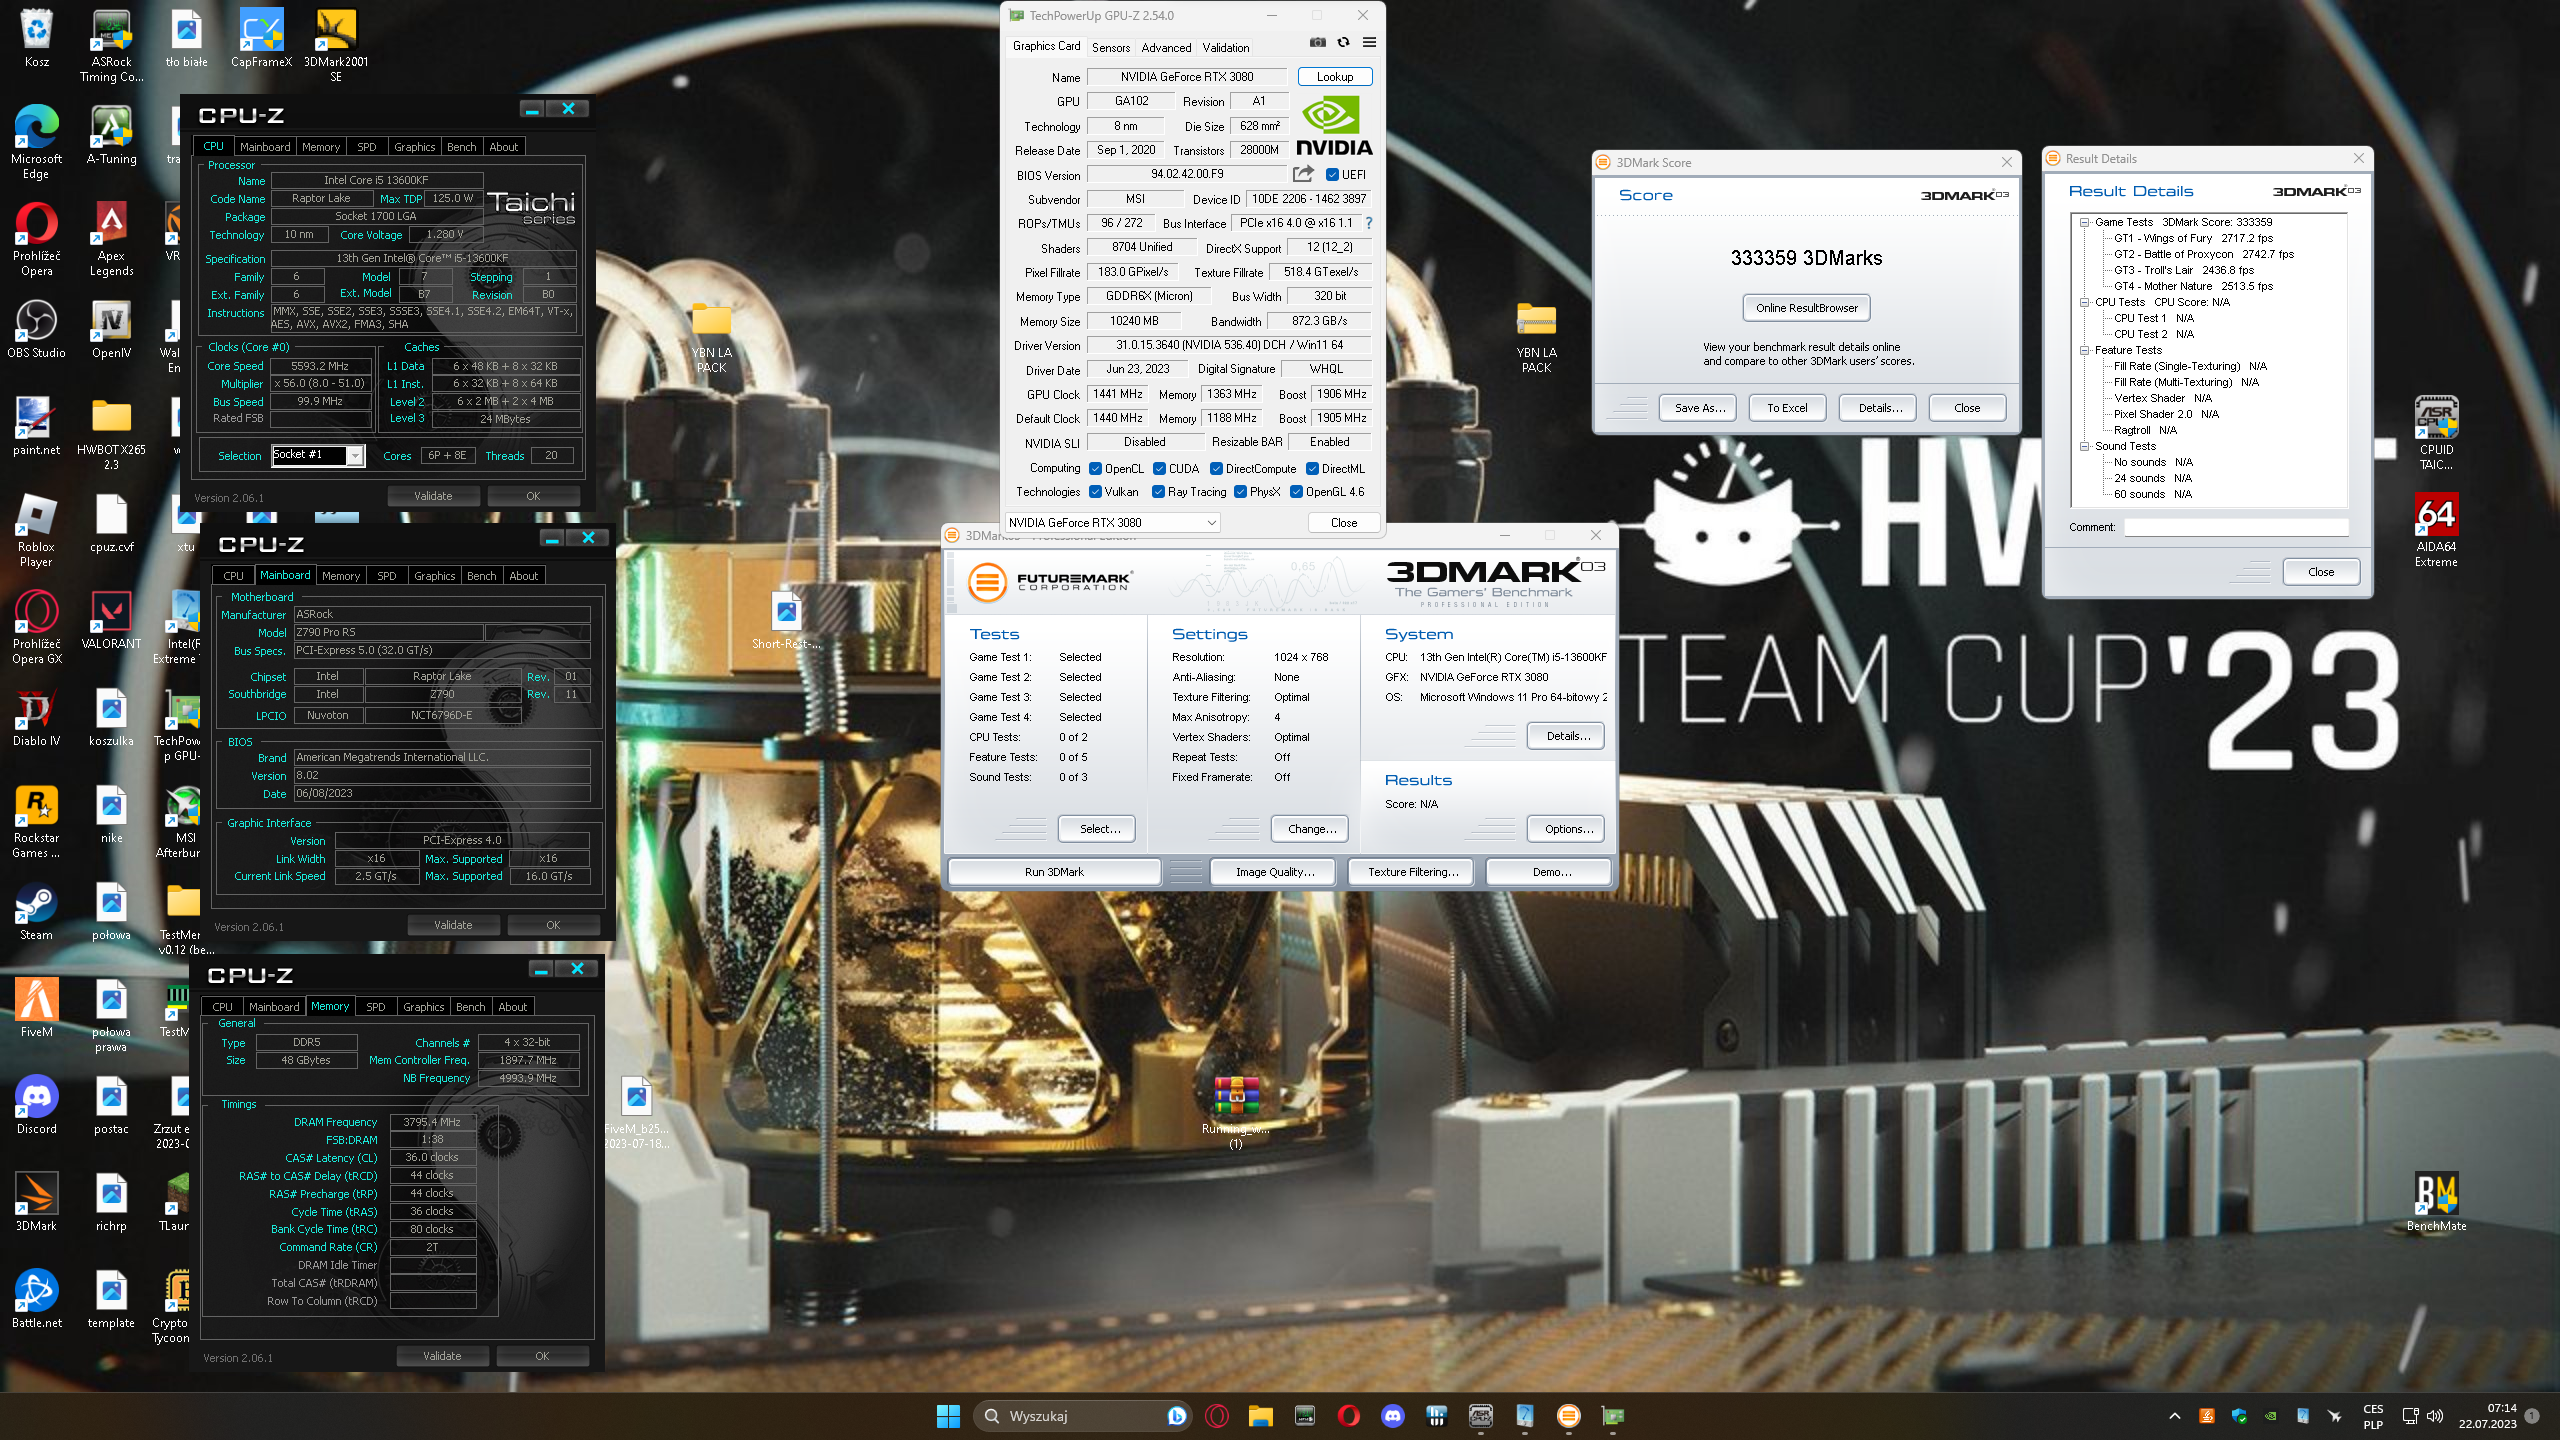The height and width of the screenshot is (1440, 2560).
Task: Toggle the DirectML checkbox
Action: click(1312, 468)
